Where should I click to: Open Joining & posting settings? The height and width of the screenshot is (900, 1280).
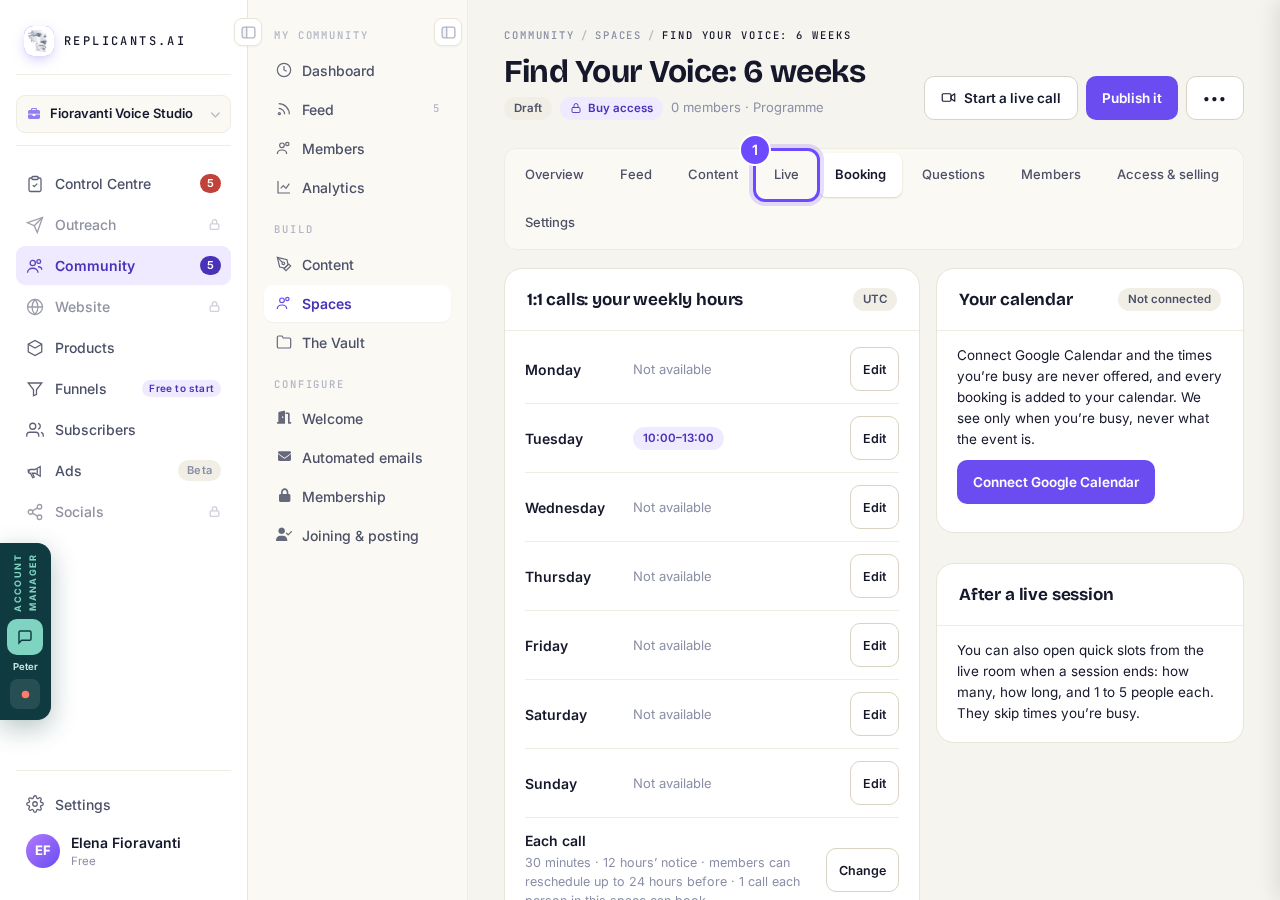[x=357, y=536]
